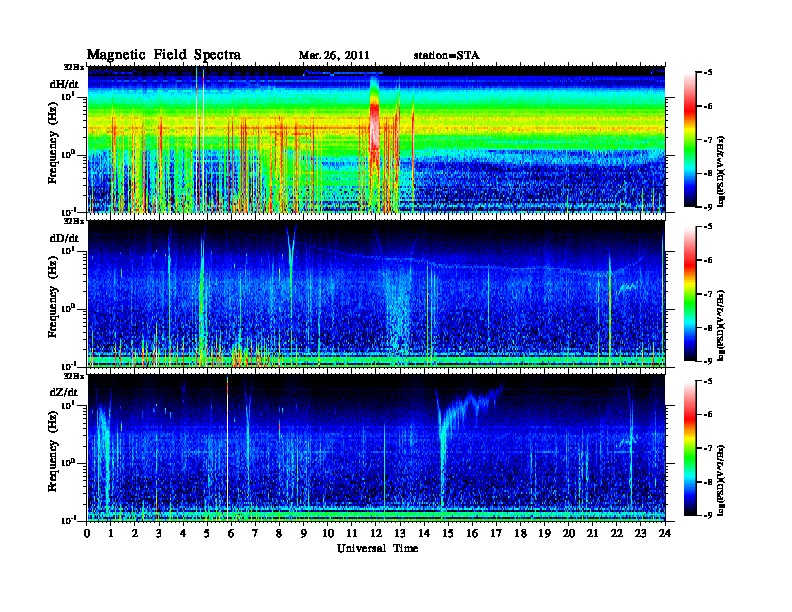Click the dZ/dt panel label
The image size is (792, 612).
point(64,392)
